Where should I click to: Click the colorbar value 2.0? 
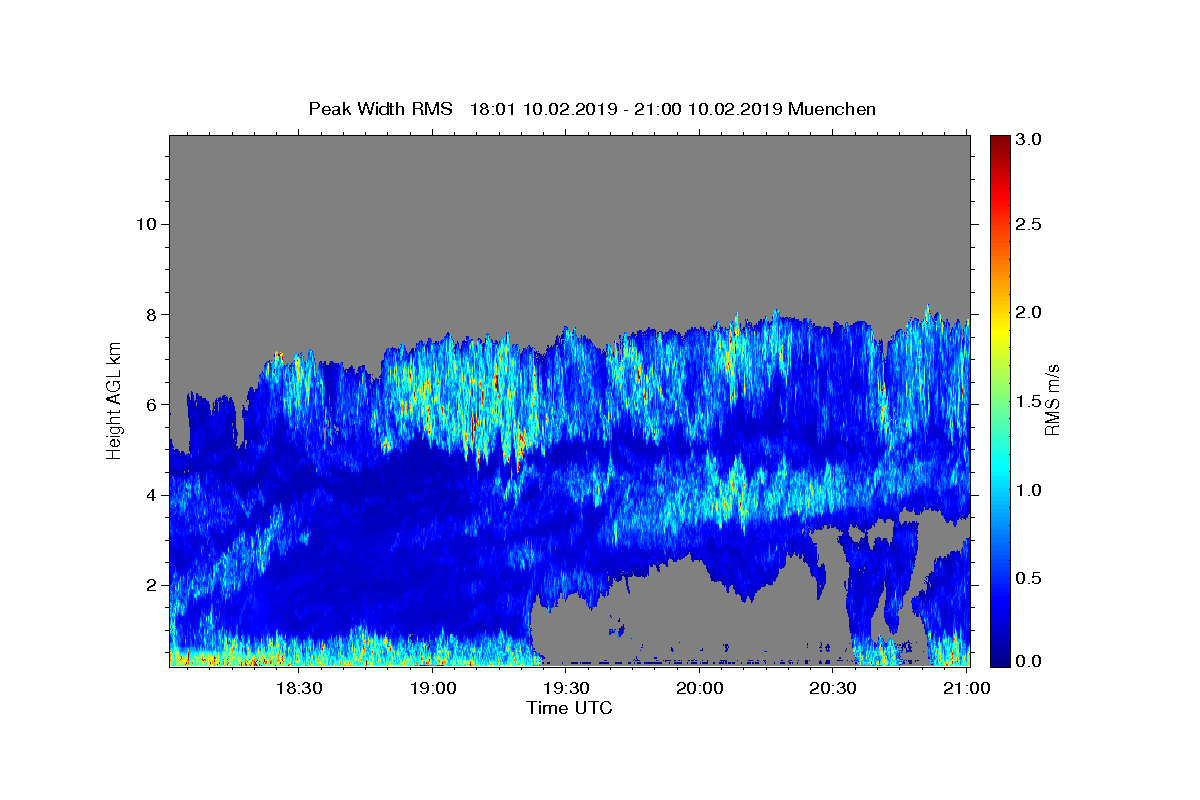point(1030,312)
